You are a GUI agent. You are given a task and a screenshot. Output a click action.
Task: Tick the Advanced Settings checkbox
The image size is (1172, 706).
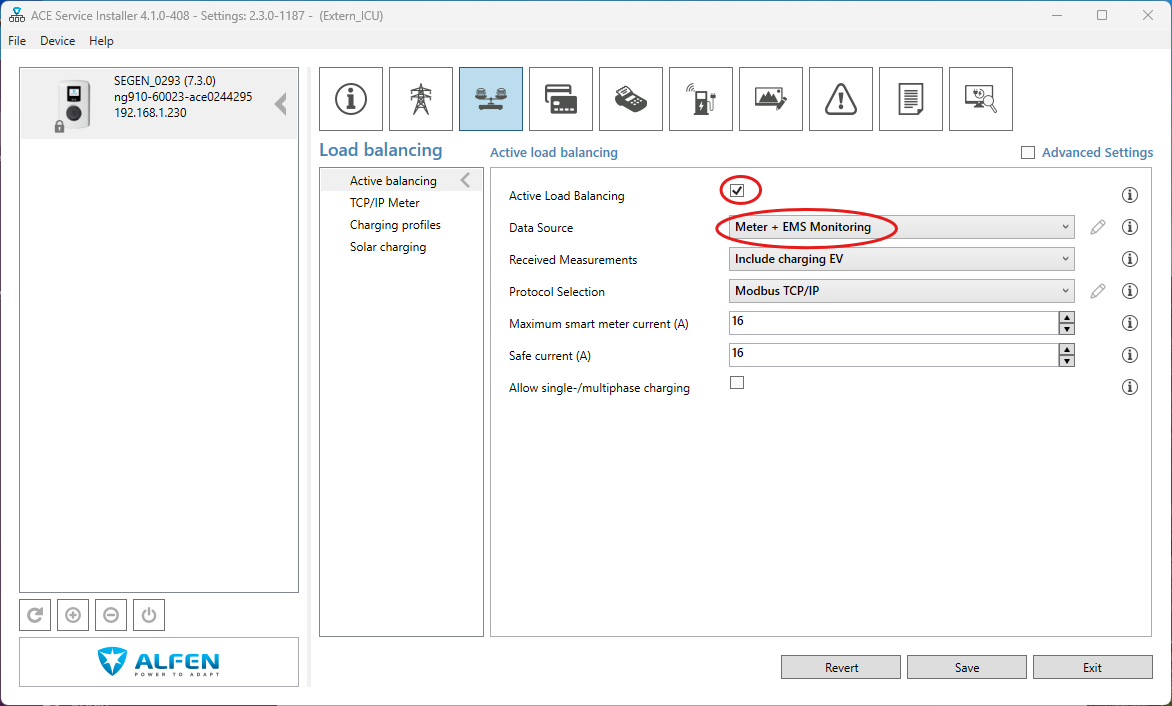1028,153
